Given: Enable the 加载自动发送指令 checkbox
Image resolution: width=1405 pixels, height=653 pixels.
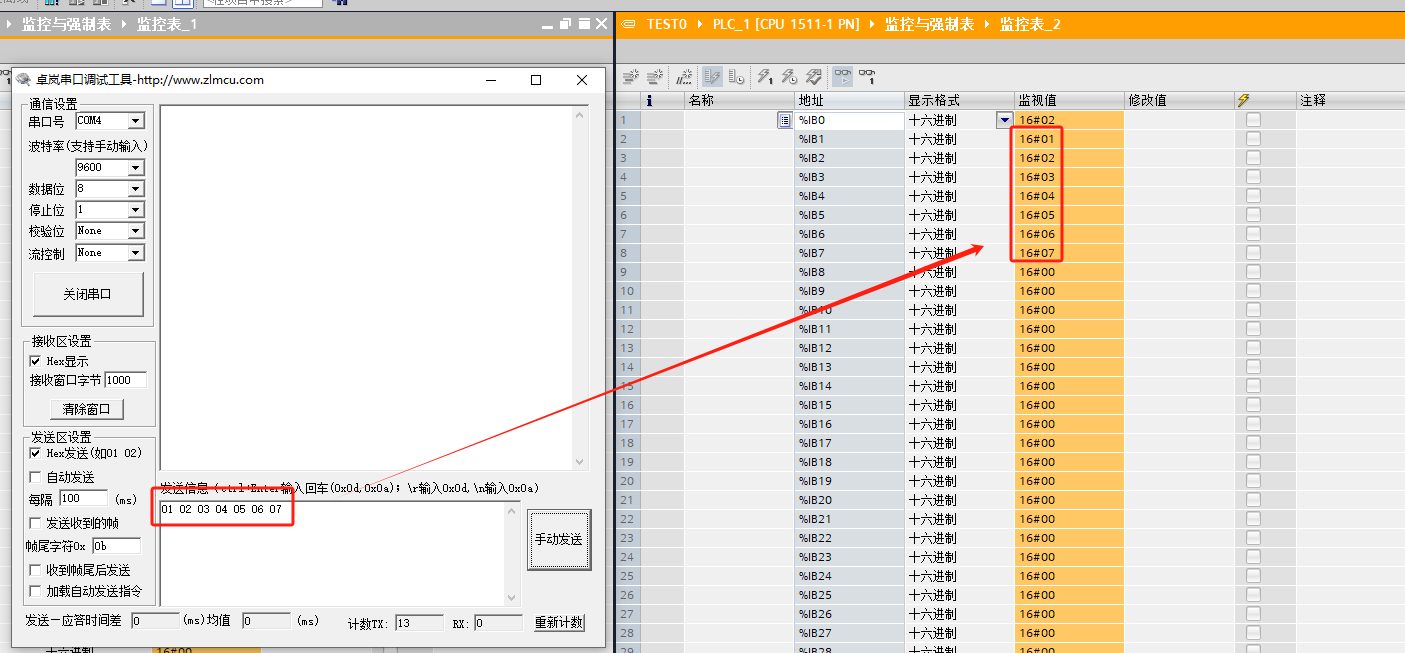Looking at the screenshot, I should tap(36, 591).
